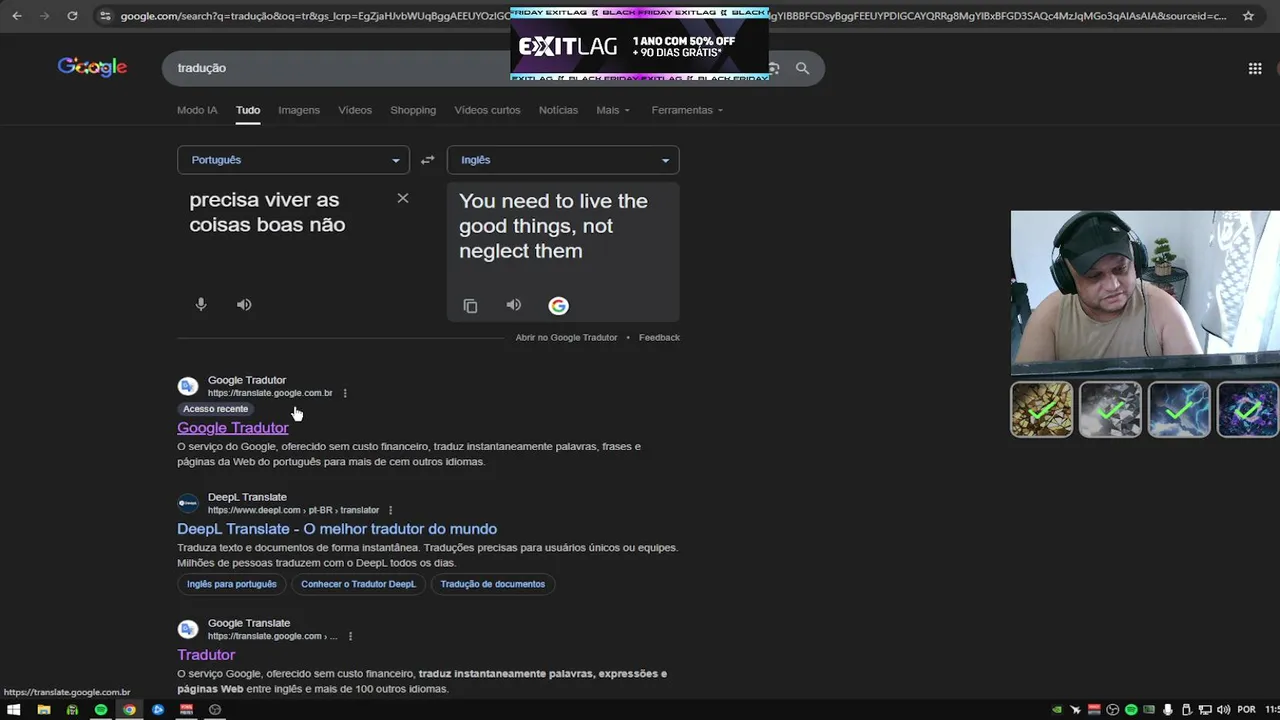1280x720 pixels.
Task: Click the ExitLag Black Friday banner
Action: (x=640, y=44)
